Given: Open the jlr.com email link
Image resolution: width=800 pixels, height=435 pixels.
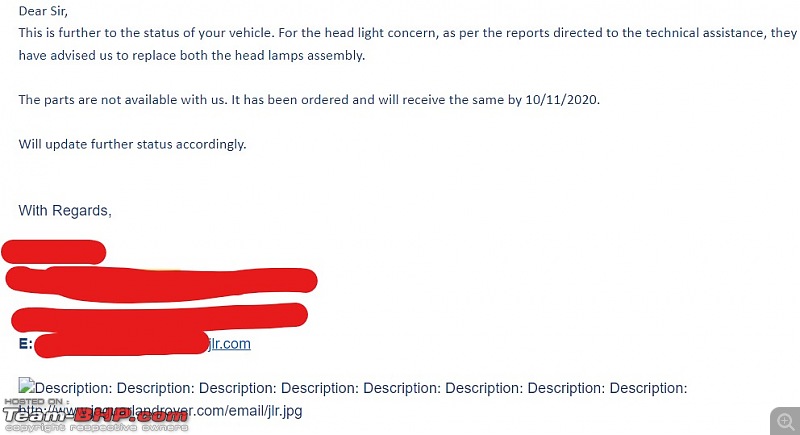Looking at the screenshot, I should [229, 344].
